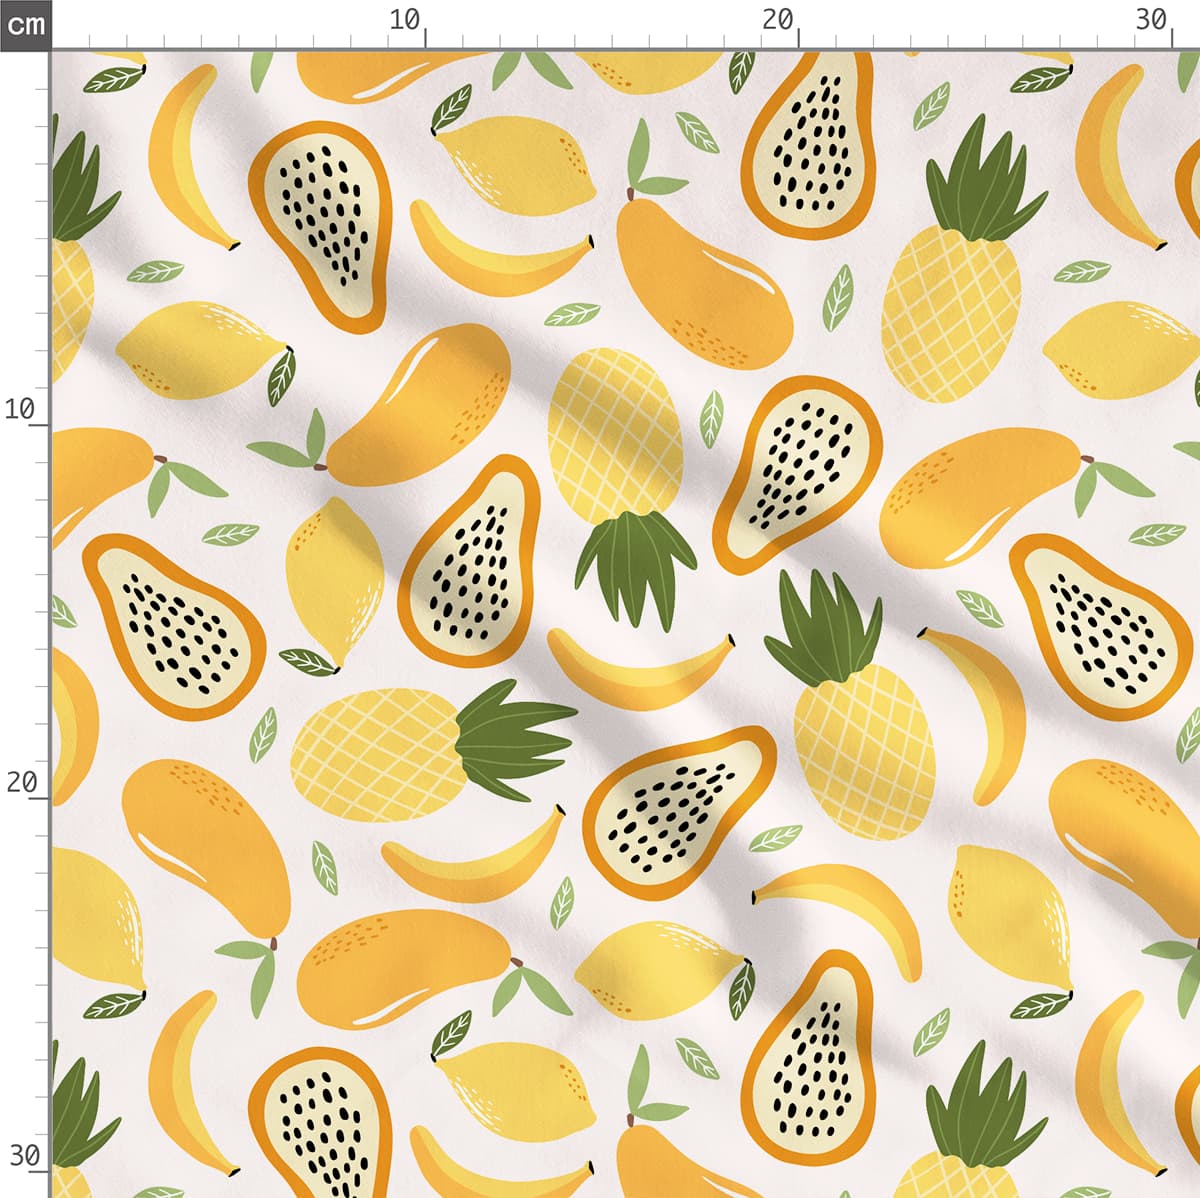Click the banana directly below the upside-down pineapple

[x=640, y=668]
